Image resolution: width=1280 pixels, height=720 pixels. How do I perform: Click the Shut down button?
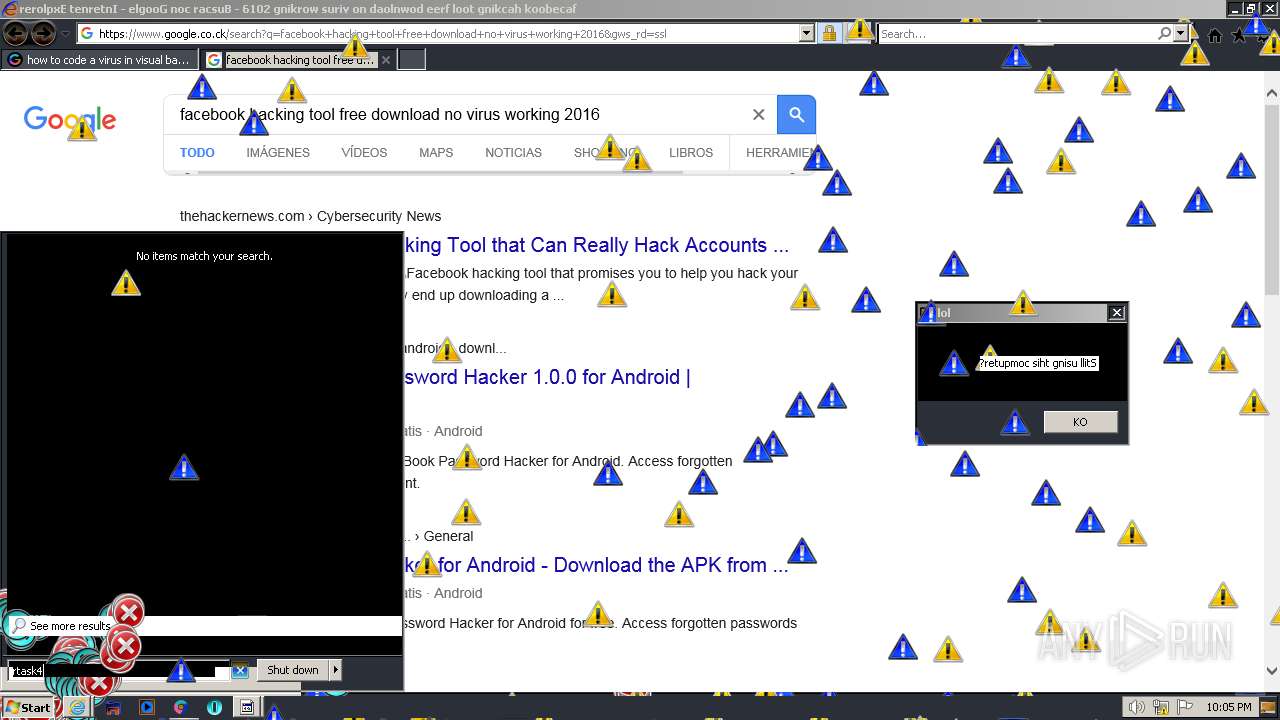[x=293, y=670]
